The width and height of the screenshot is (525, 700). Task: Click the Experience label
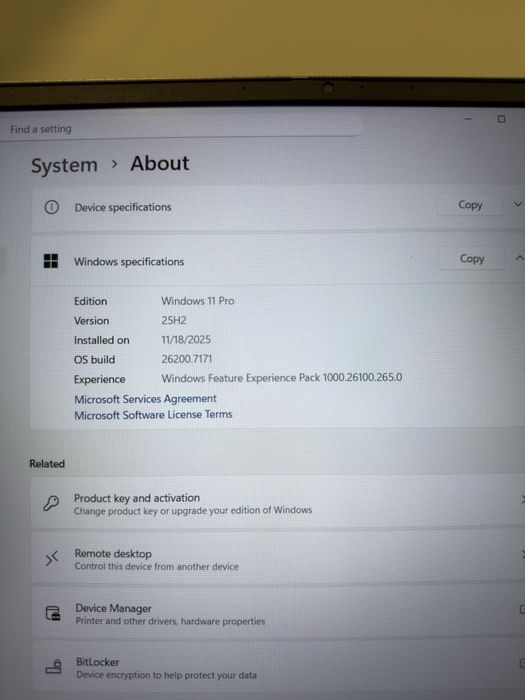[100, 379]
